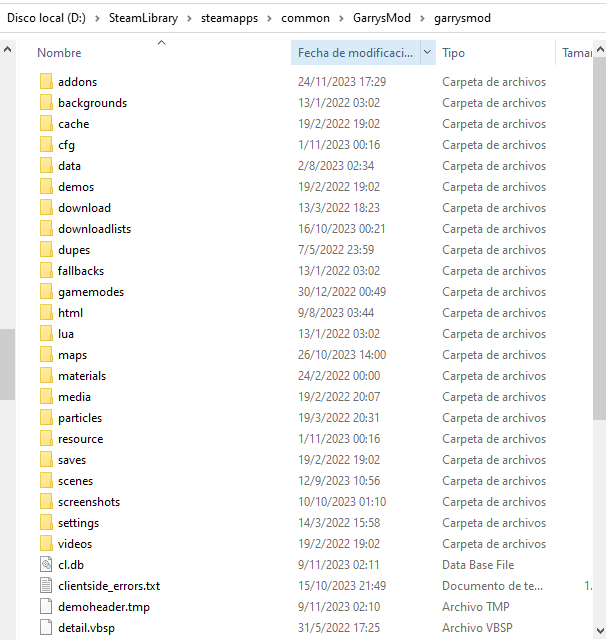Image resolution: width=606 pixels, height=640 pixels.
Task: Click the cache folder icon
Action: pyautogui.click(x=46, y=124)
